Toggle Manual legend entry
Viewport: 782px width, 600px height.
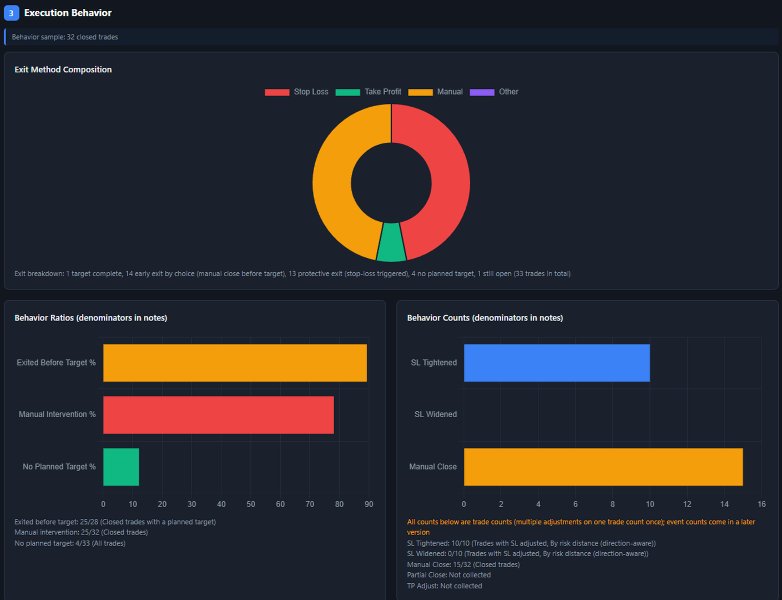pyautogui.click(x=435, y=92)
